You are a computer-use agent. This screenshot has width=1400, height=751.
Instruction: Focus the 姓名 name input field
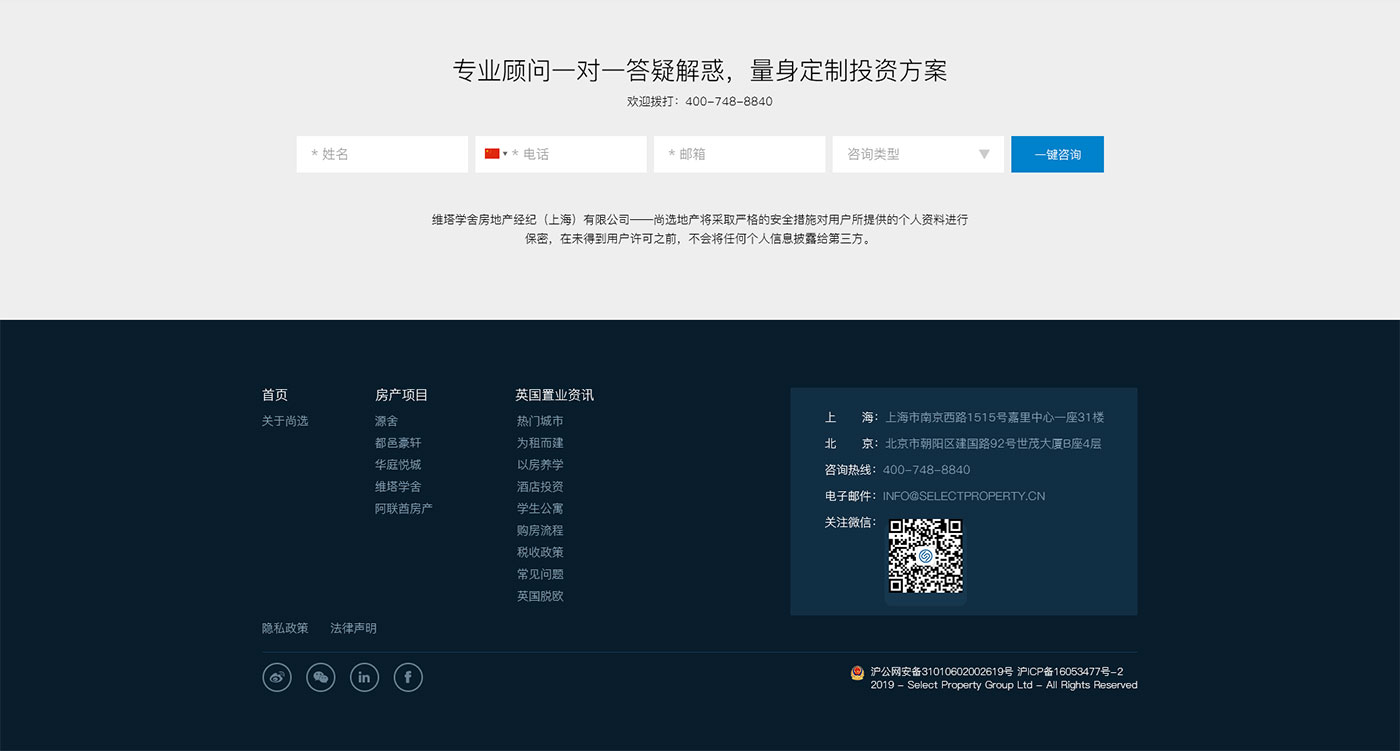[382, 154]
